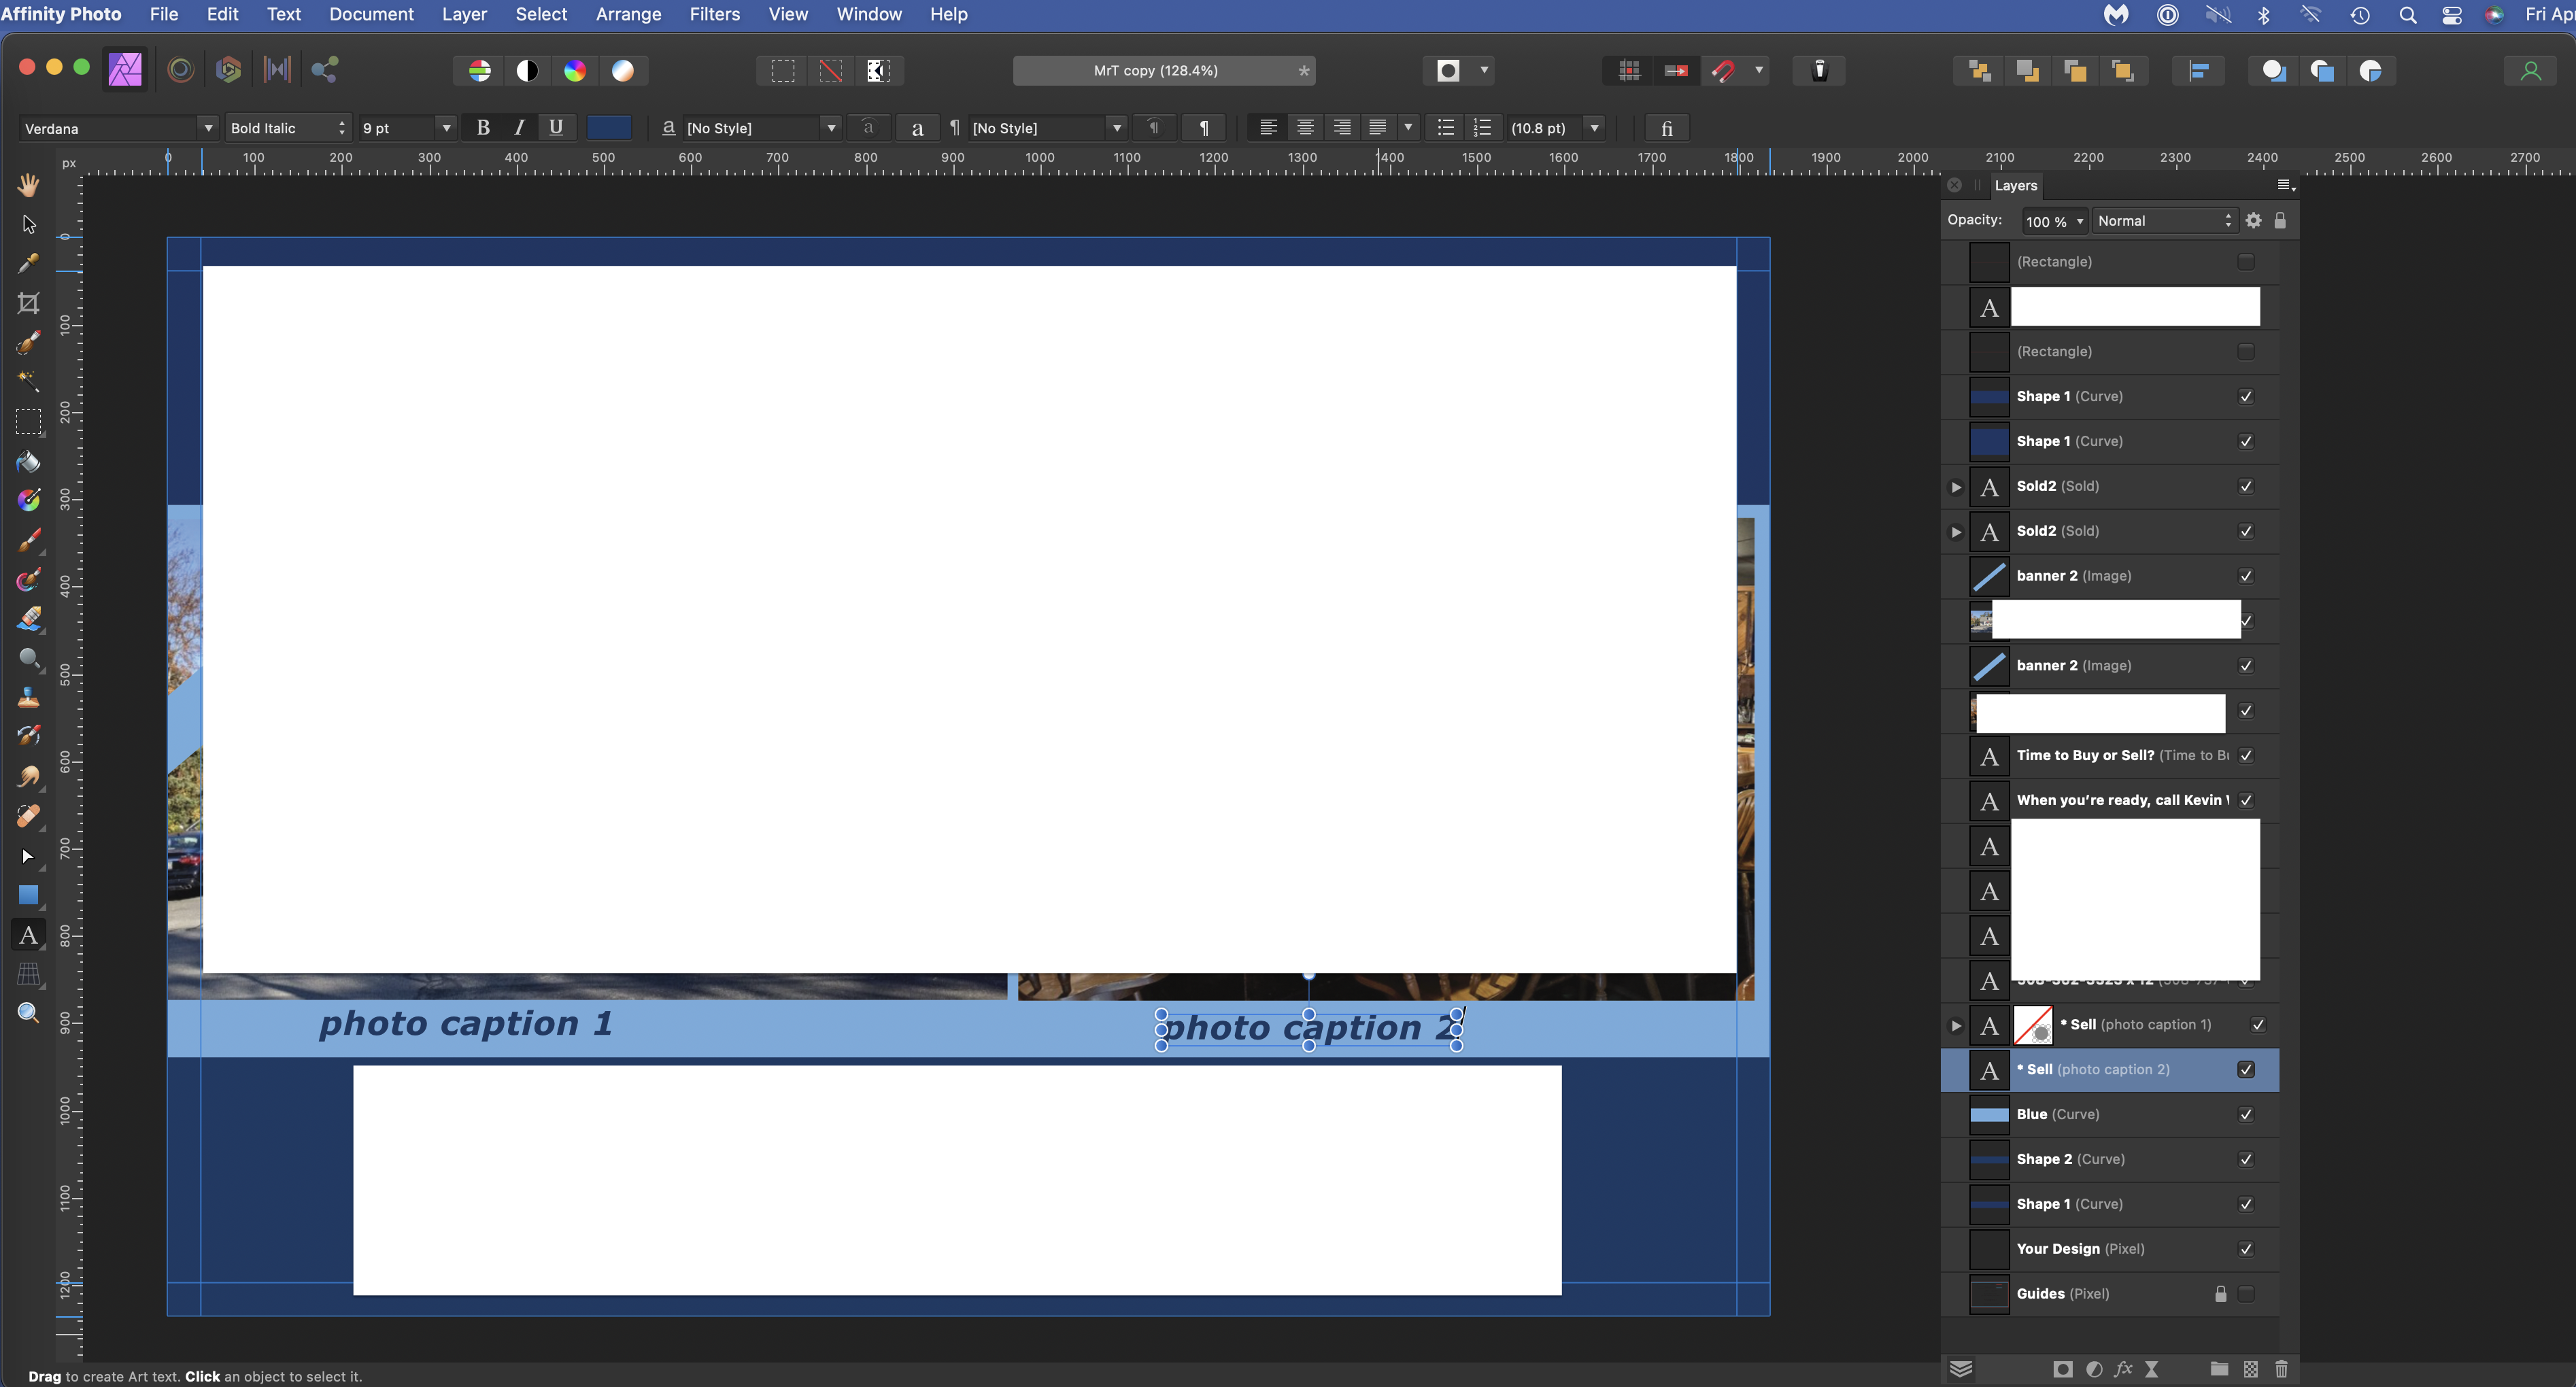Viewport: 2576px width, 1387px height.
Task: Select the Layers panel tab
Action: pyautogui.click(x=2015, y=185)
